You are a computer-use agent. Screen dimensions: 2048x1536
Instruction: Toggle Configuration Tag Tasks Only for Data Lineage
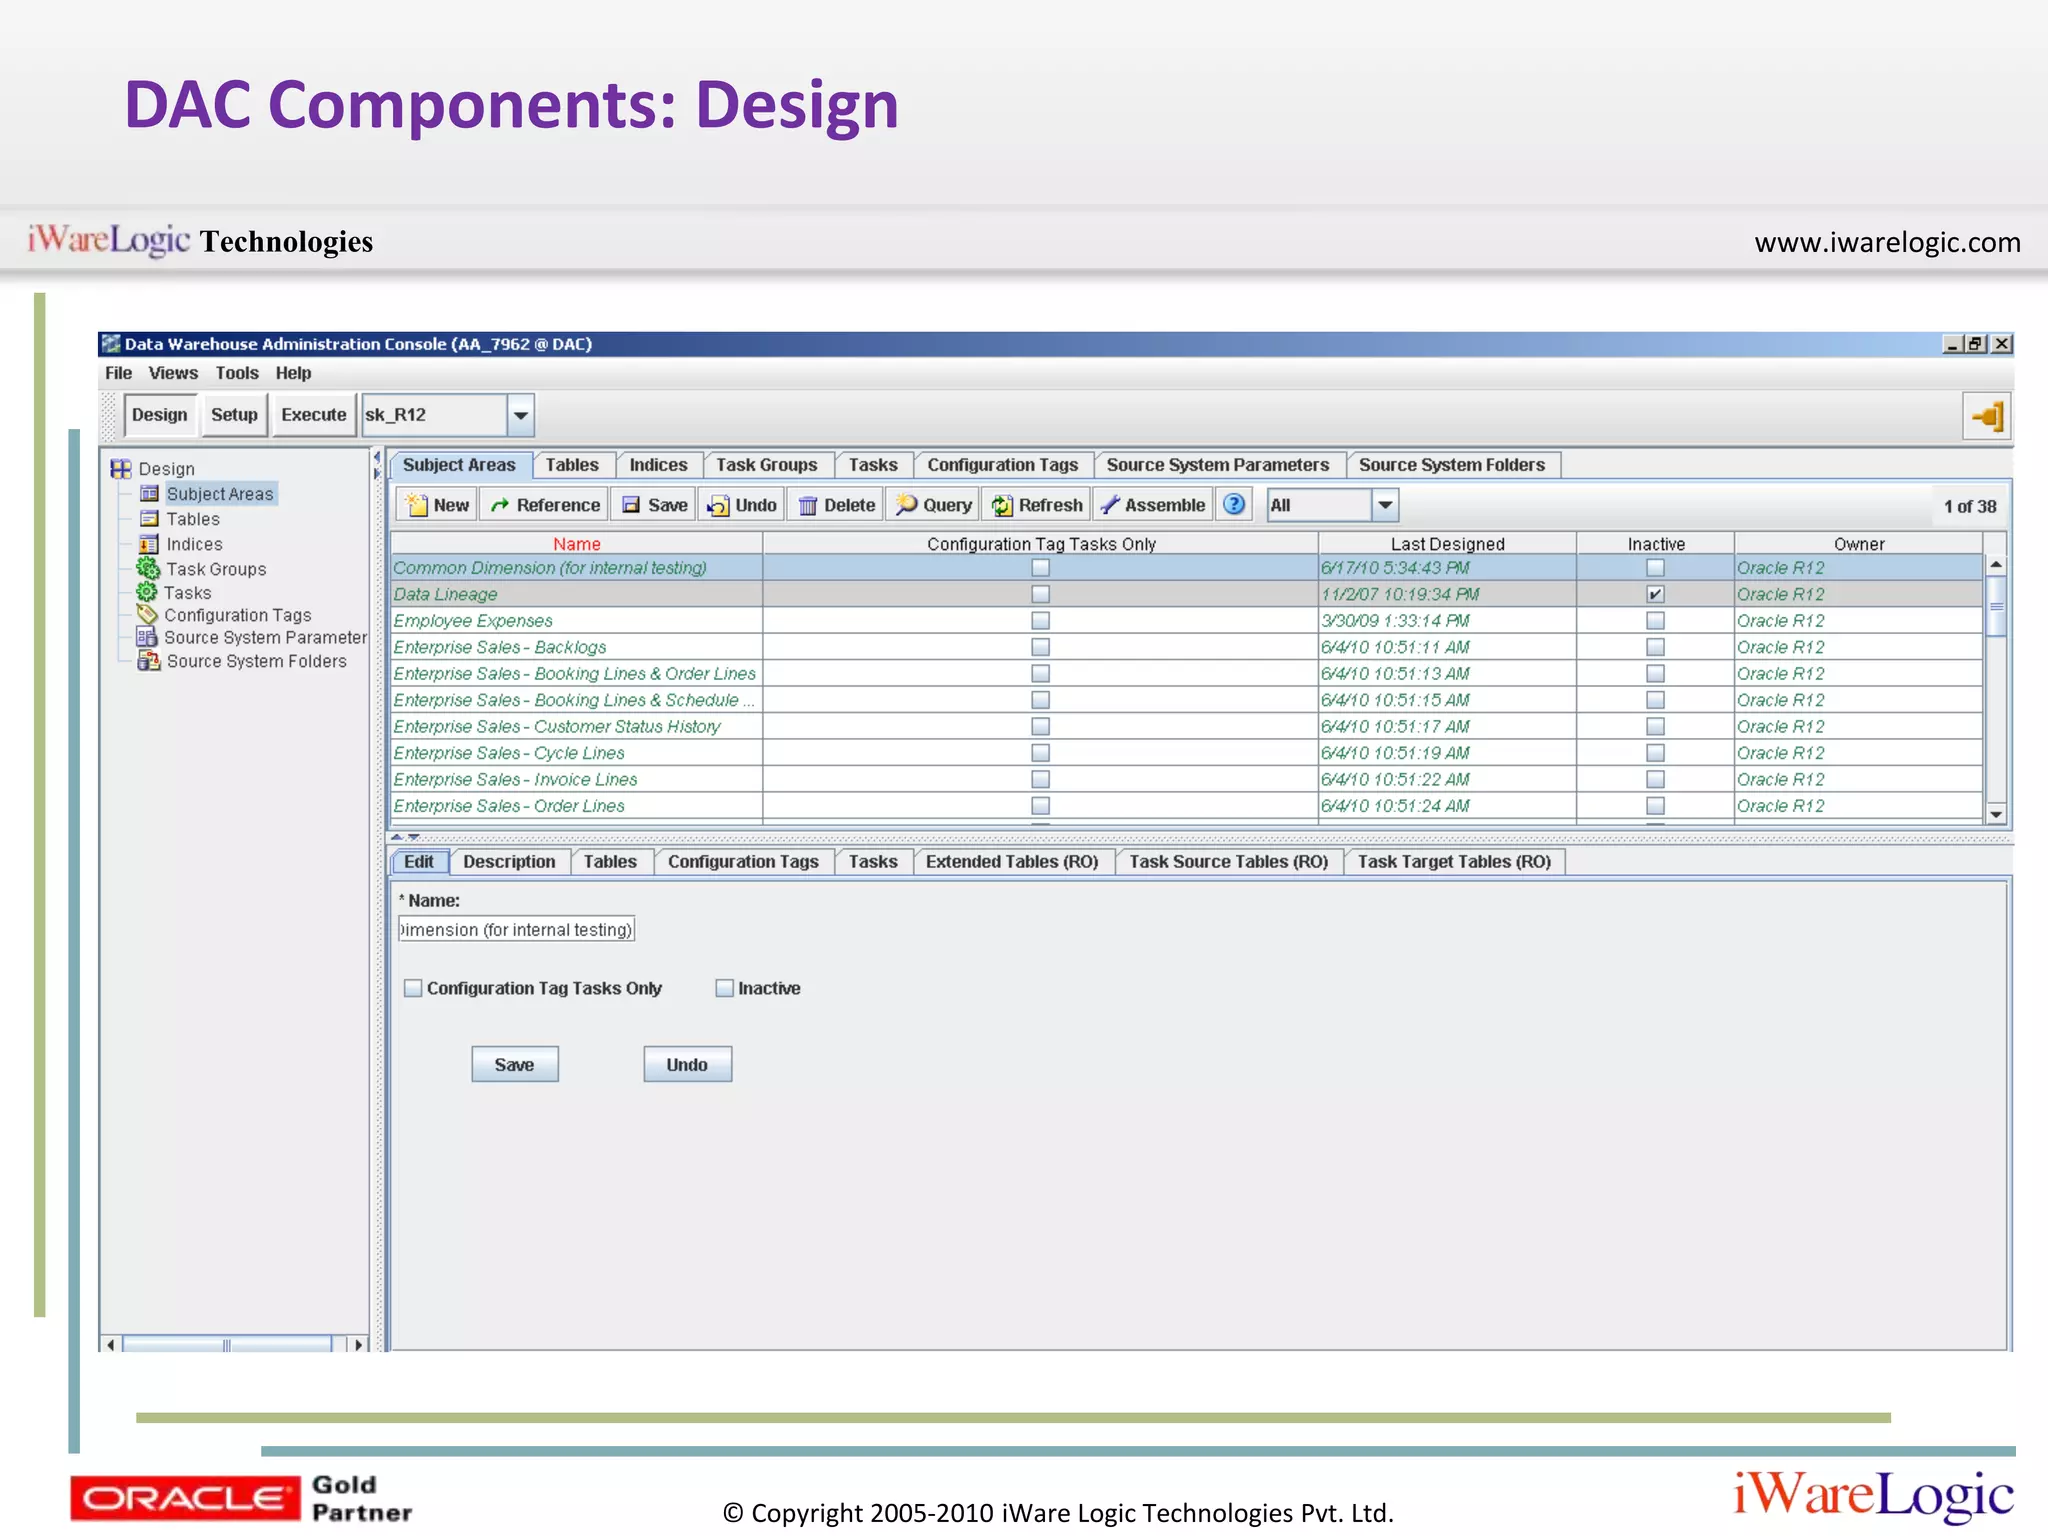point(1040,594)
